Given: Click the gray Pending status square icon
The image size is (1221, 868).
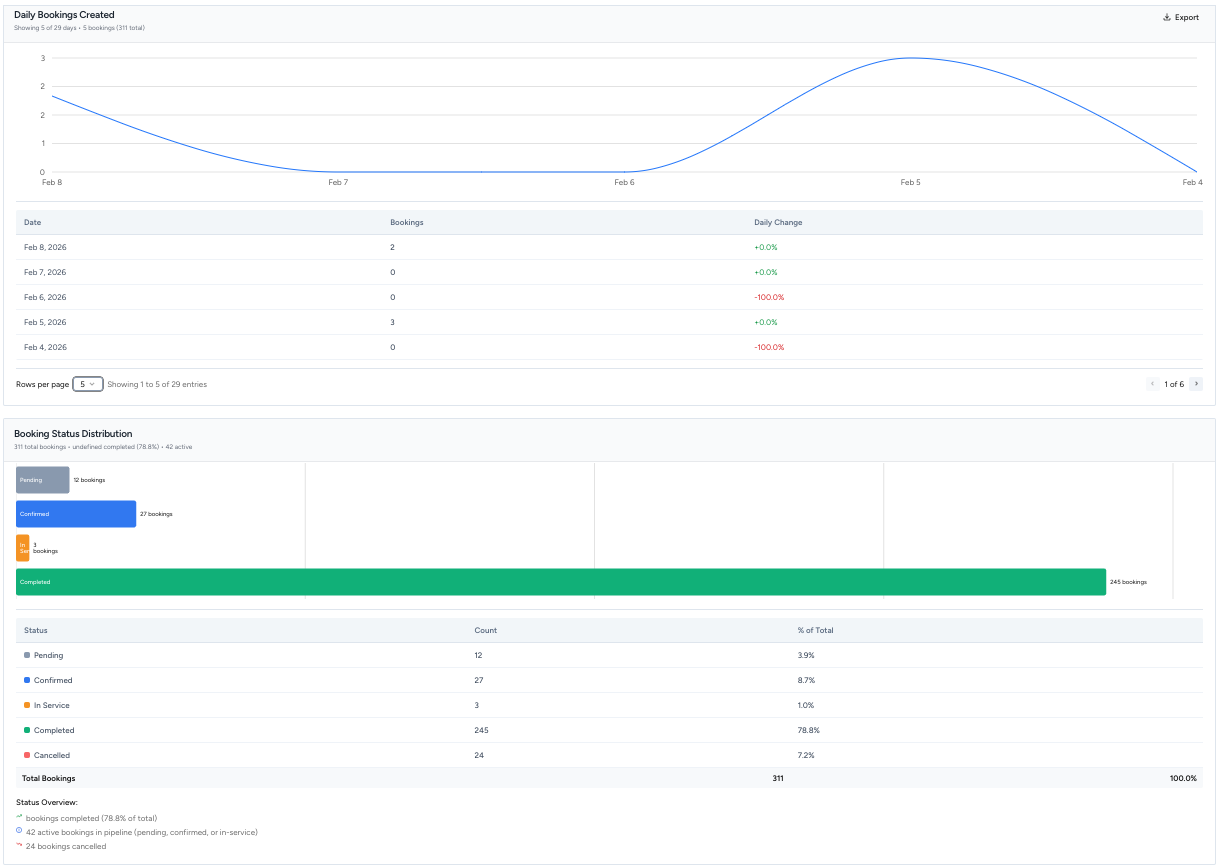Looking at the screenshot, I should (x=24, y=655).
